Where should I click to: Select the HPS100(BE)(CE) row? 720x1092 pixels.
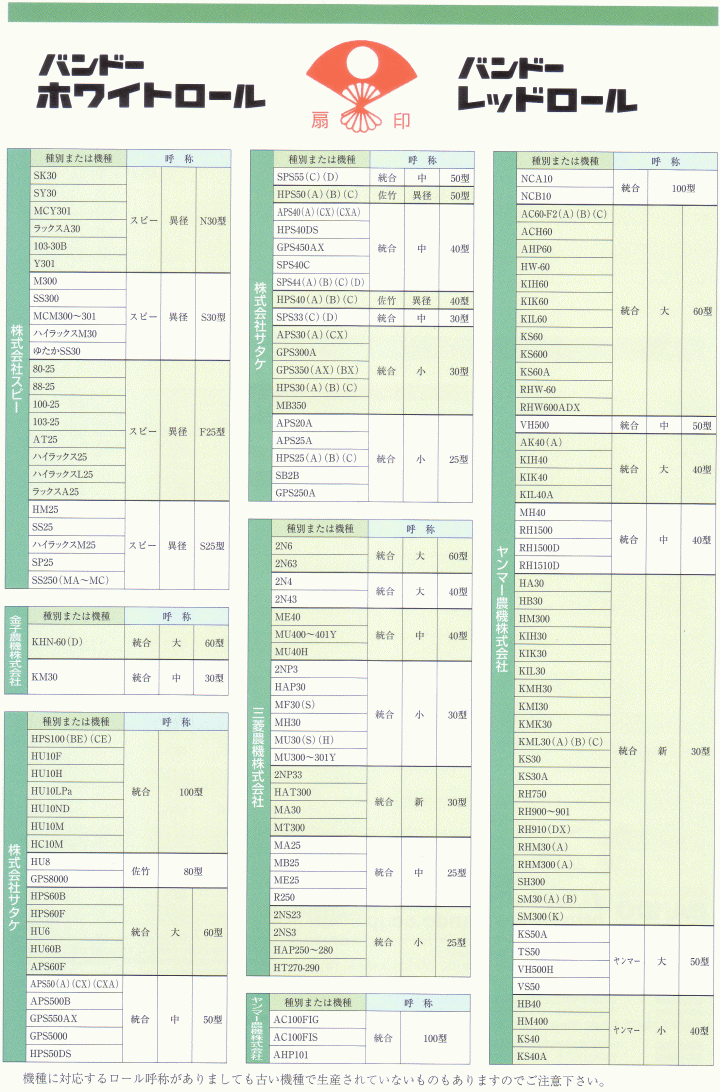click(75, 739)
